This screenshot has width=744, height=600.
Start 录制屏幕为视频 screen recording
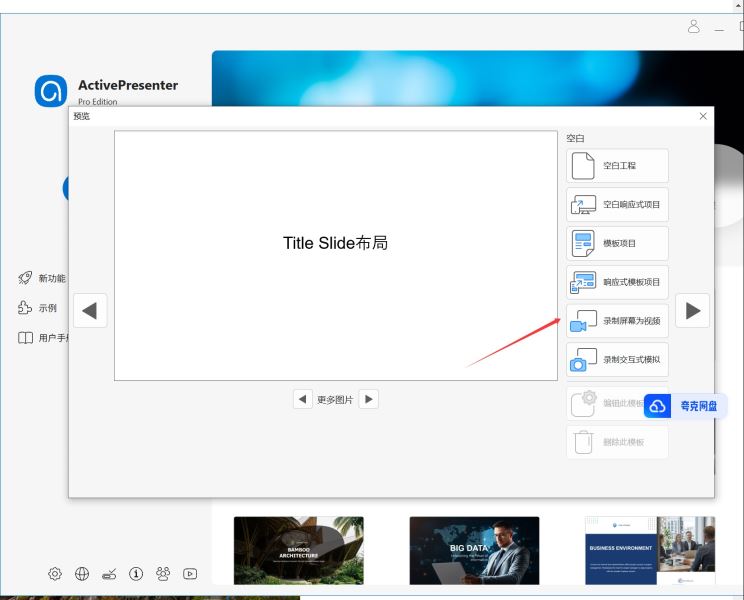(x=617, y=321)
